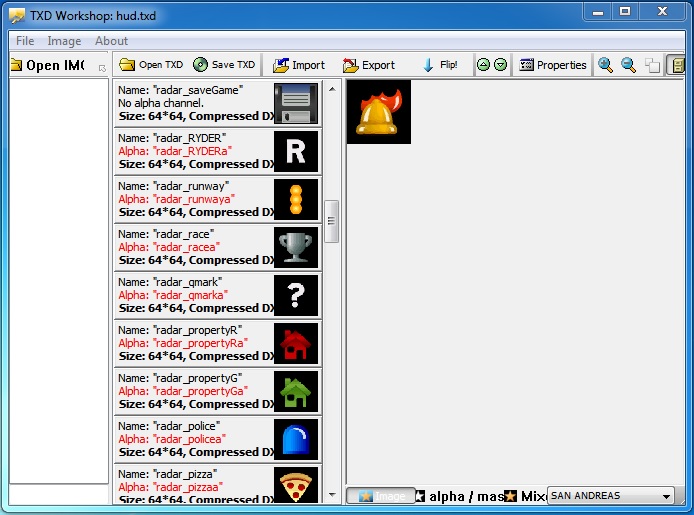694x515 pixels.
Task: Click the Save TXD disc icon
Action: (x=200, y=65)
